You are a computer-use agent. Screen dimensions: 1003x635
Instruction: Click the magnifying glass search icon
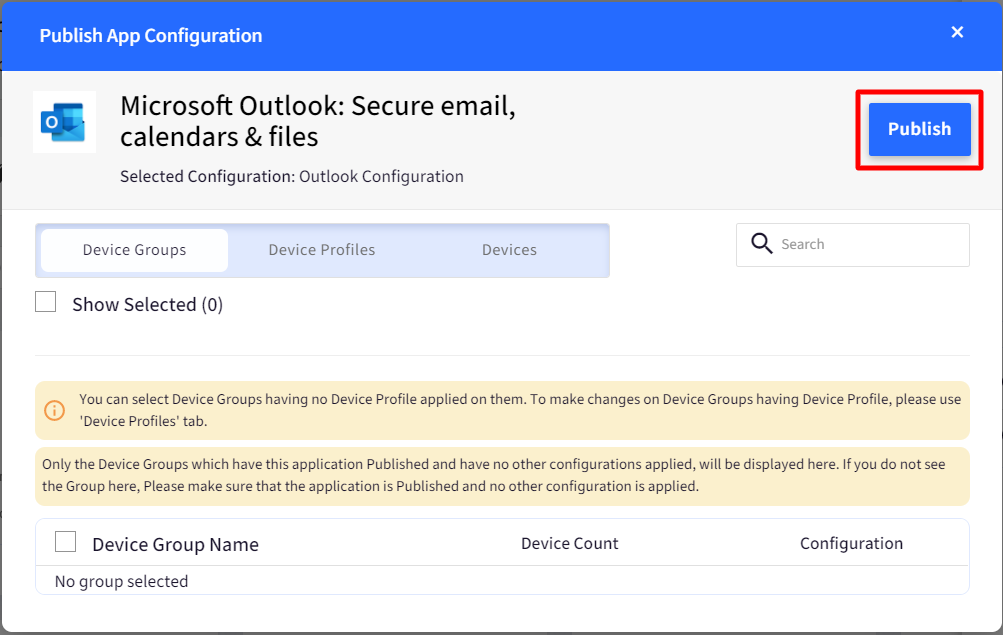[x=761, y=244]
